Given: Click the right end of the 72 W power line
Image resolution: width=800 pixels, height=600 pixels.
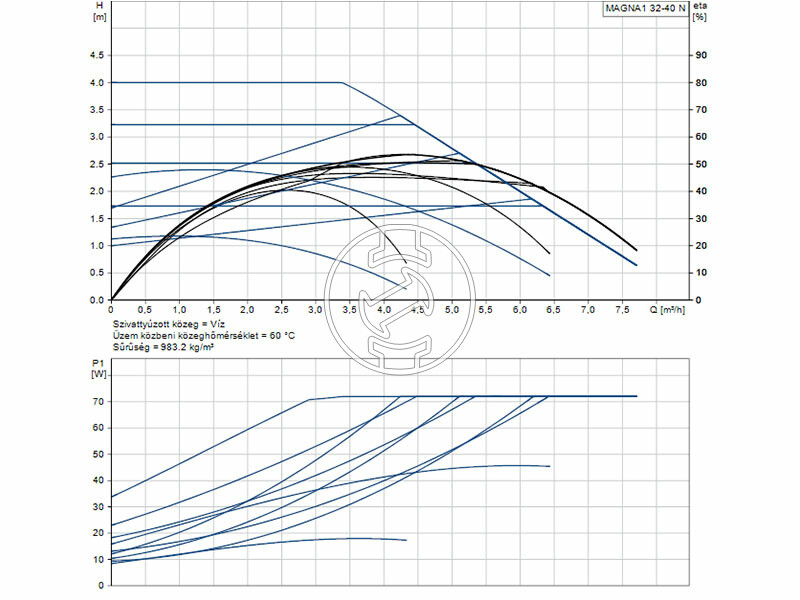Looking at the screenshot, I should point(636,396).
